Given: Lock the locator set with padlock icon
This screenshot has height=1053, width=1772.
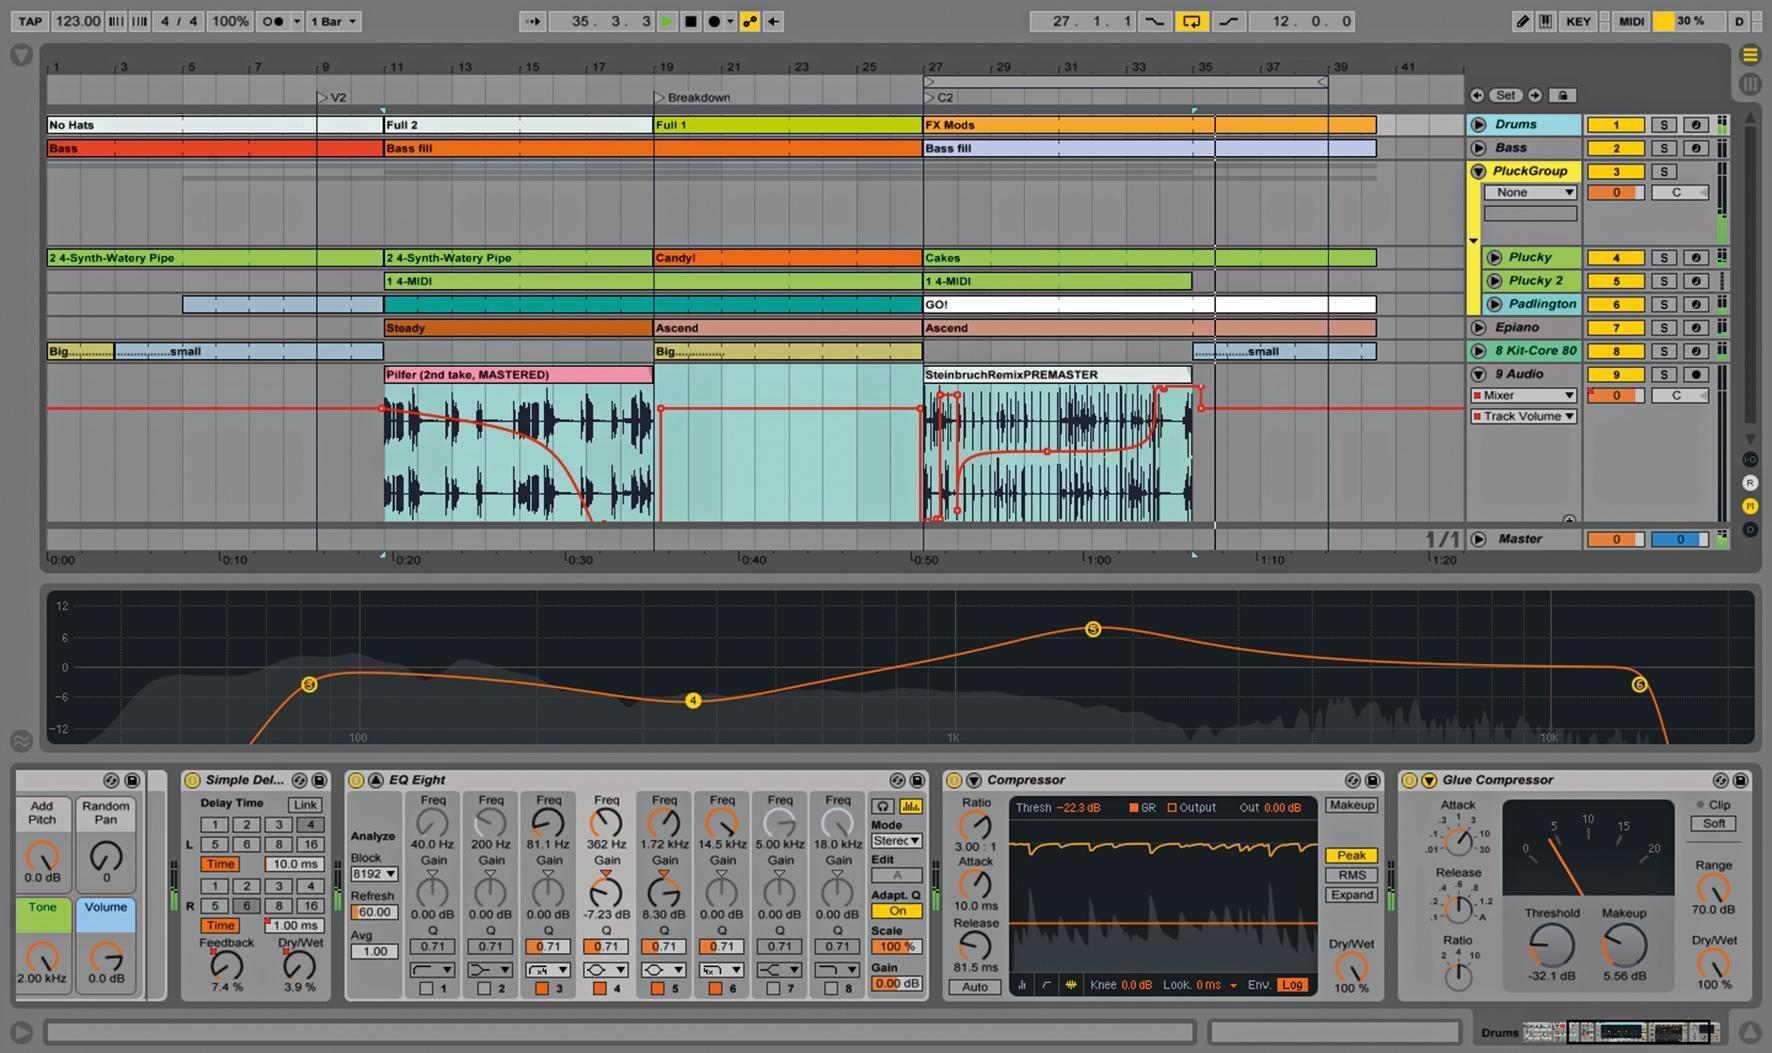Looking at the screenshot, I should 1563,95.
